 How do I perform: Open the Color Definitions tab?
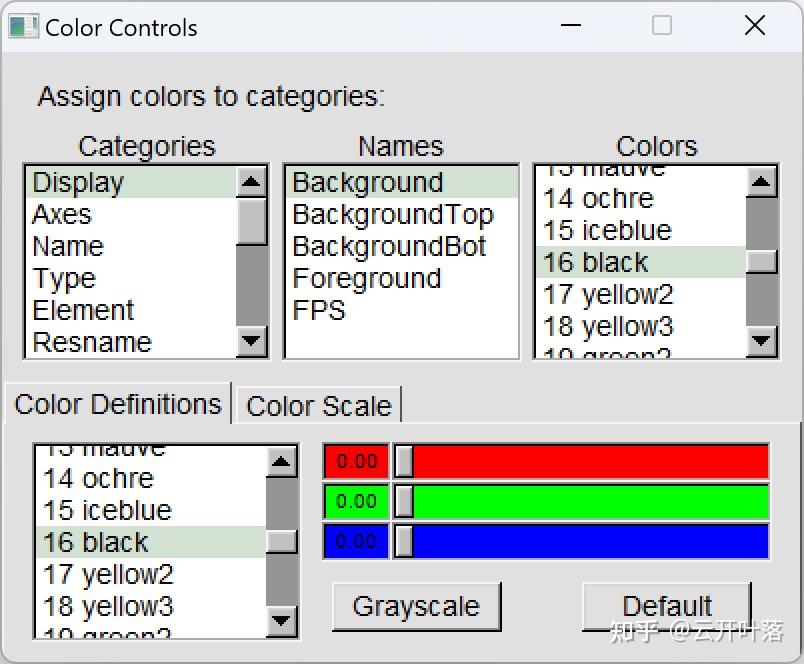click(118, 404)
